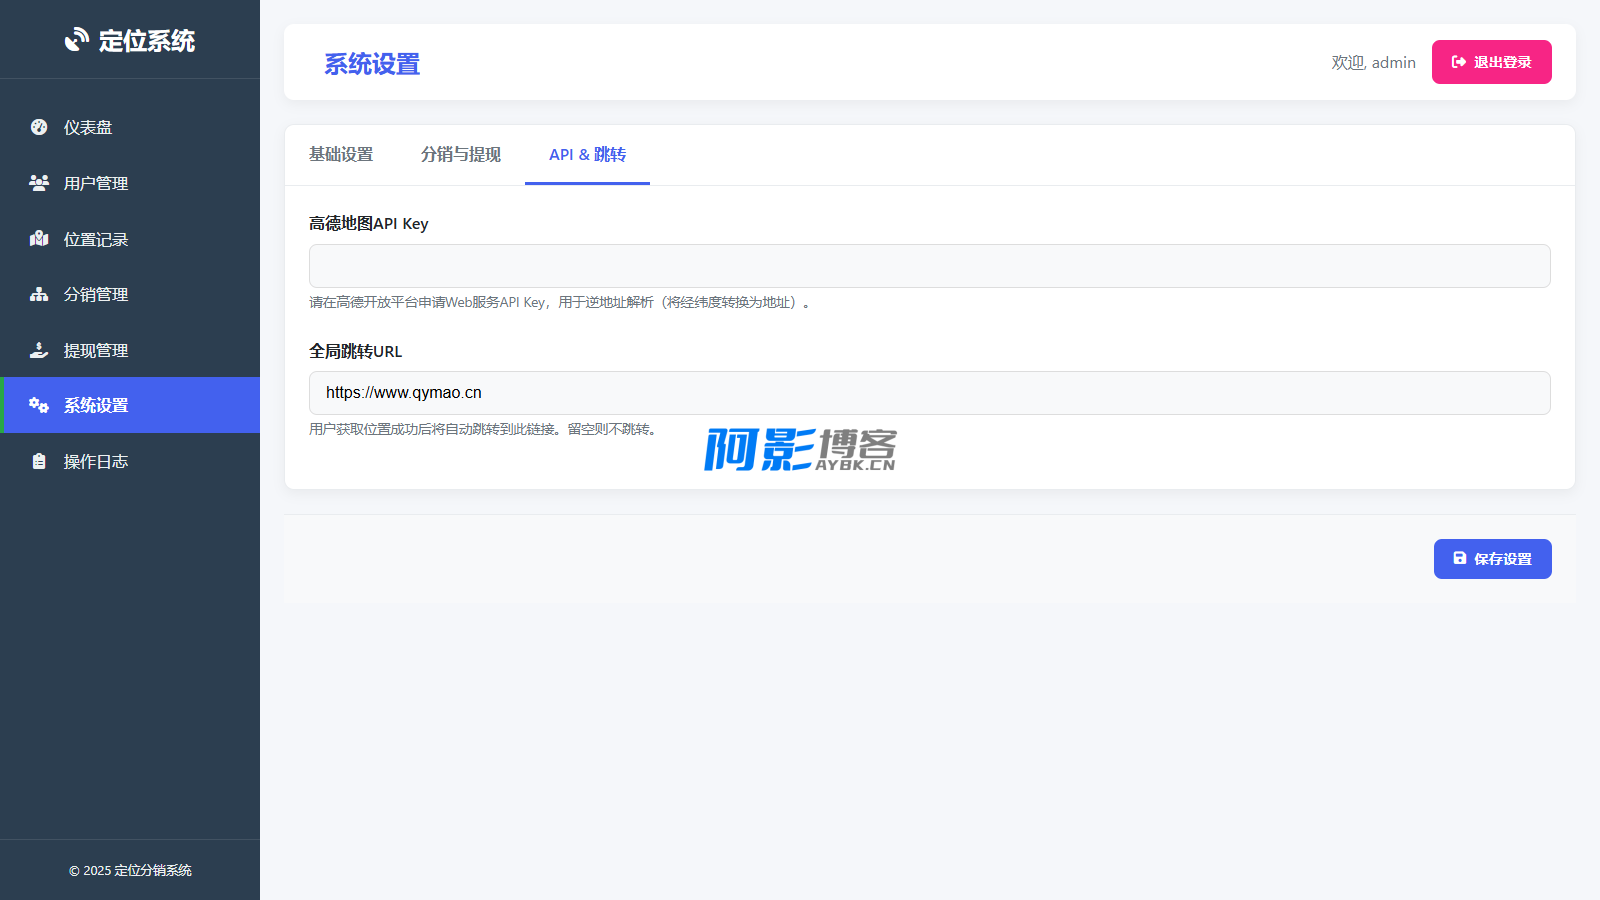Click the 仪表盘 dashboard gauge icon
Screen dimensions: 1600x900
39,127
